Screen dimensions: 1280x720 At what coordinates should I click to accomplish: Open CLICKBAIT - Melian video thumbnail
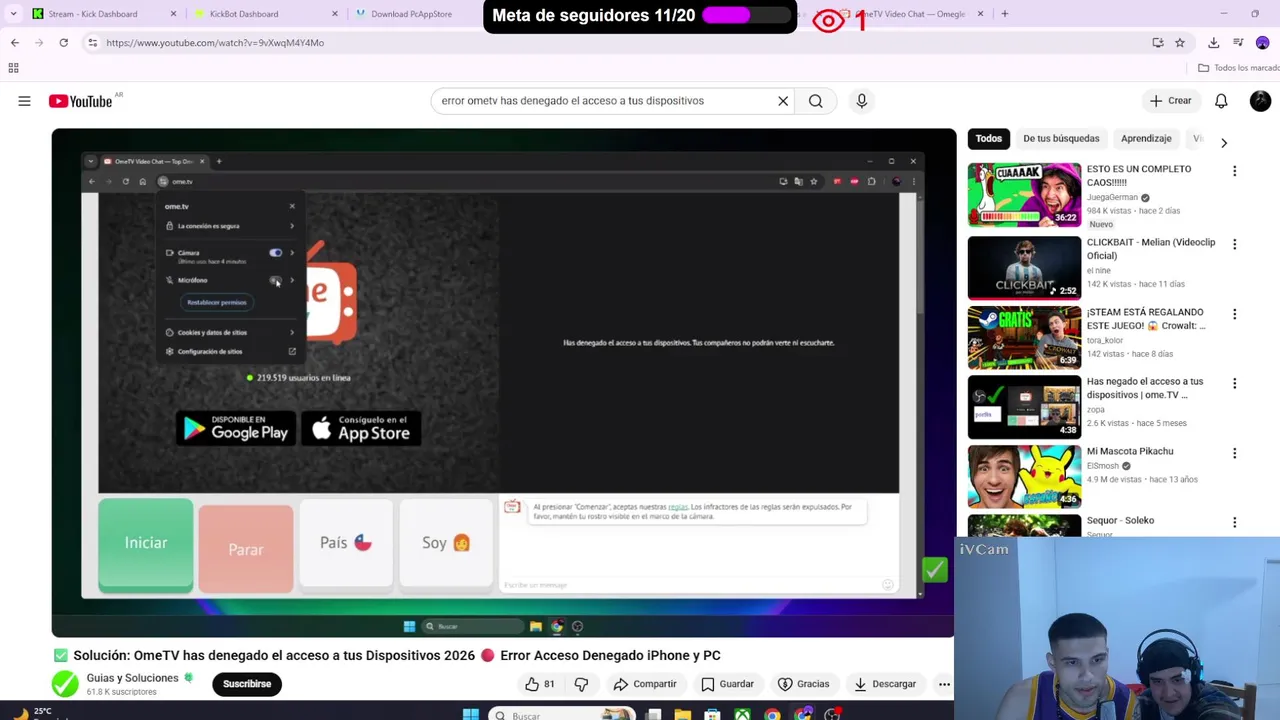[x=1024, y=267]
